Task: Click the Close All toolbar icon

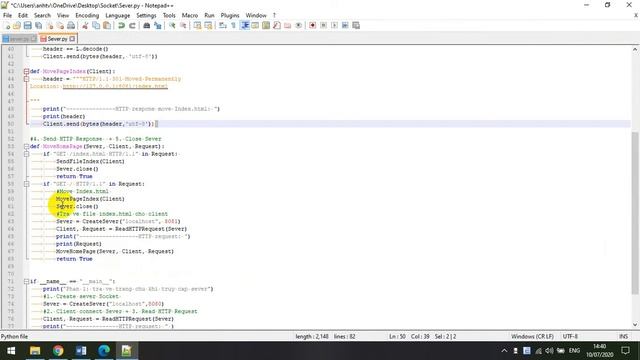Action: (60, 25)
